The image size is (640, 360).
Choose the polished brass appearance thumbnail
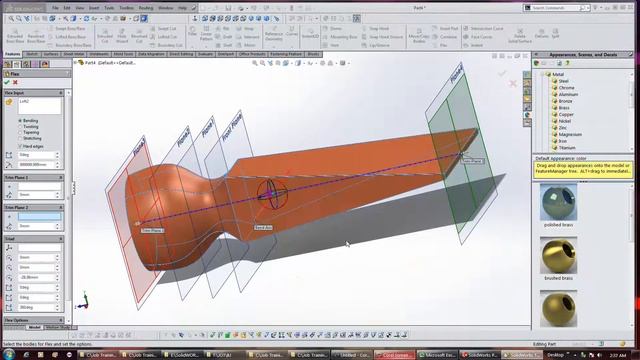click(558, 202)
